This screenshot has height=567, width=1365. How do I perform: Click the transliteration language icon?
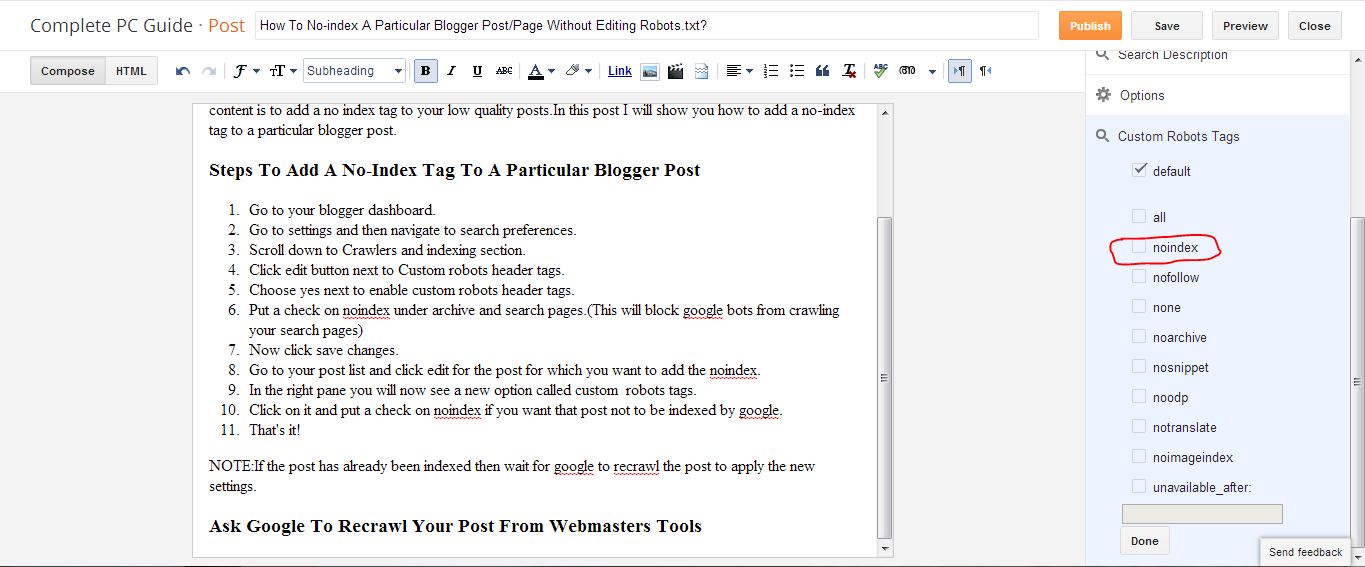(907, 71)
